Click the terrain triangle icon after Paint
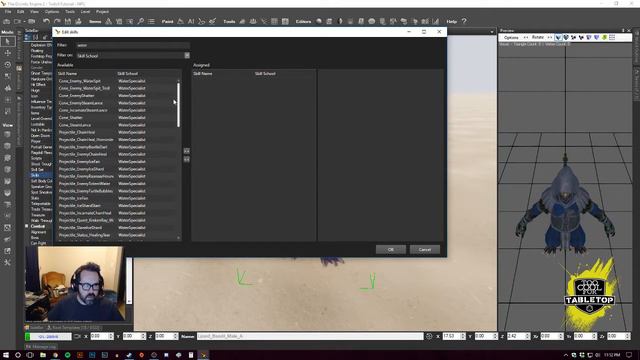The image size is (640, 360). tap(180, 21)
